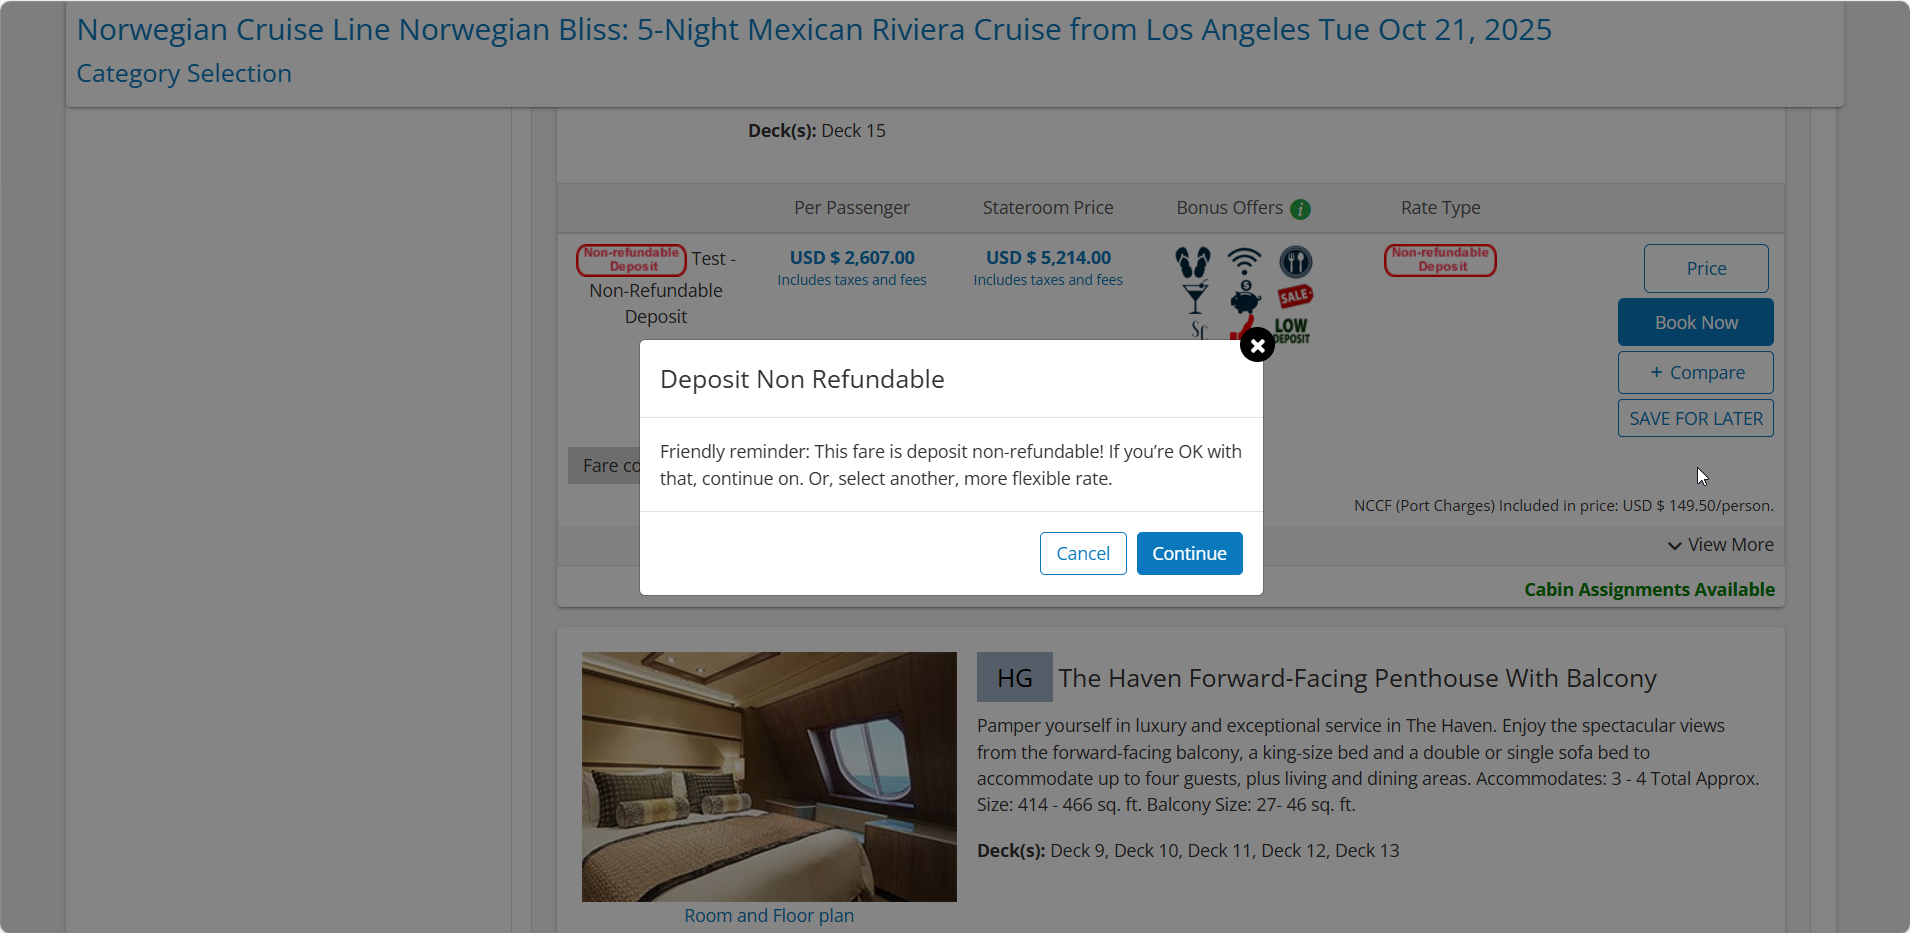Expand View More details
This screenshot has height=933, width=1910.
coord(1720,545)
